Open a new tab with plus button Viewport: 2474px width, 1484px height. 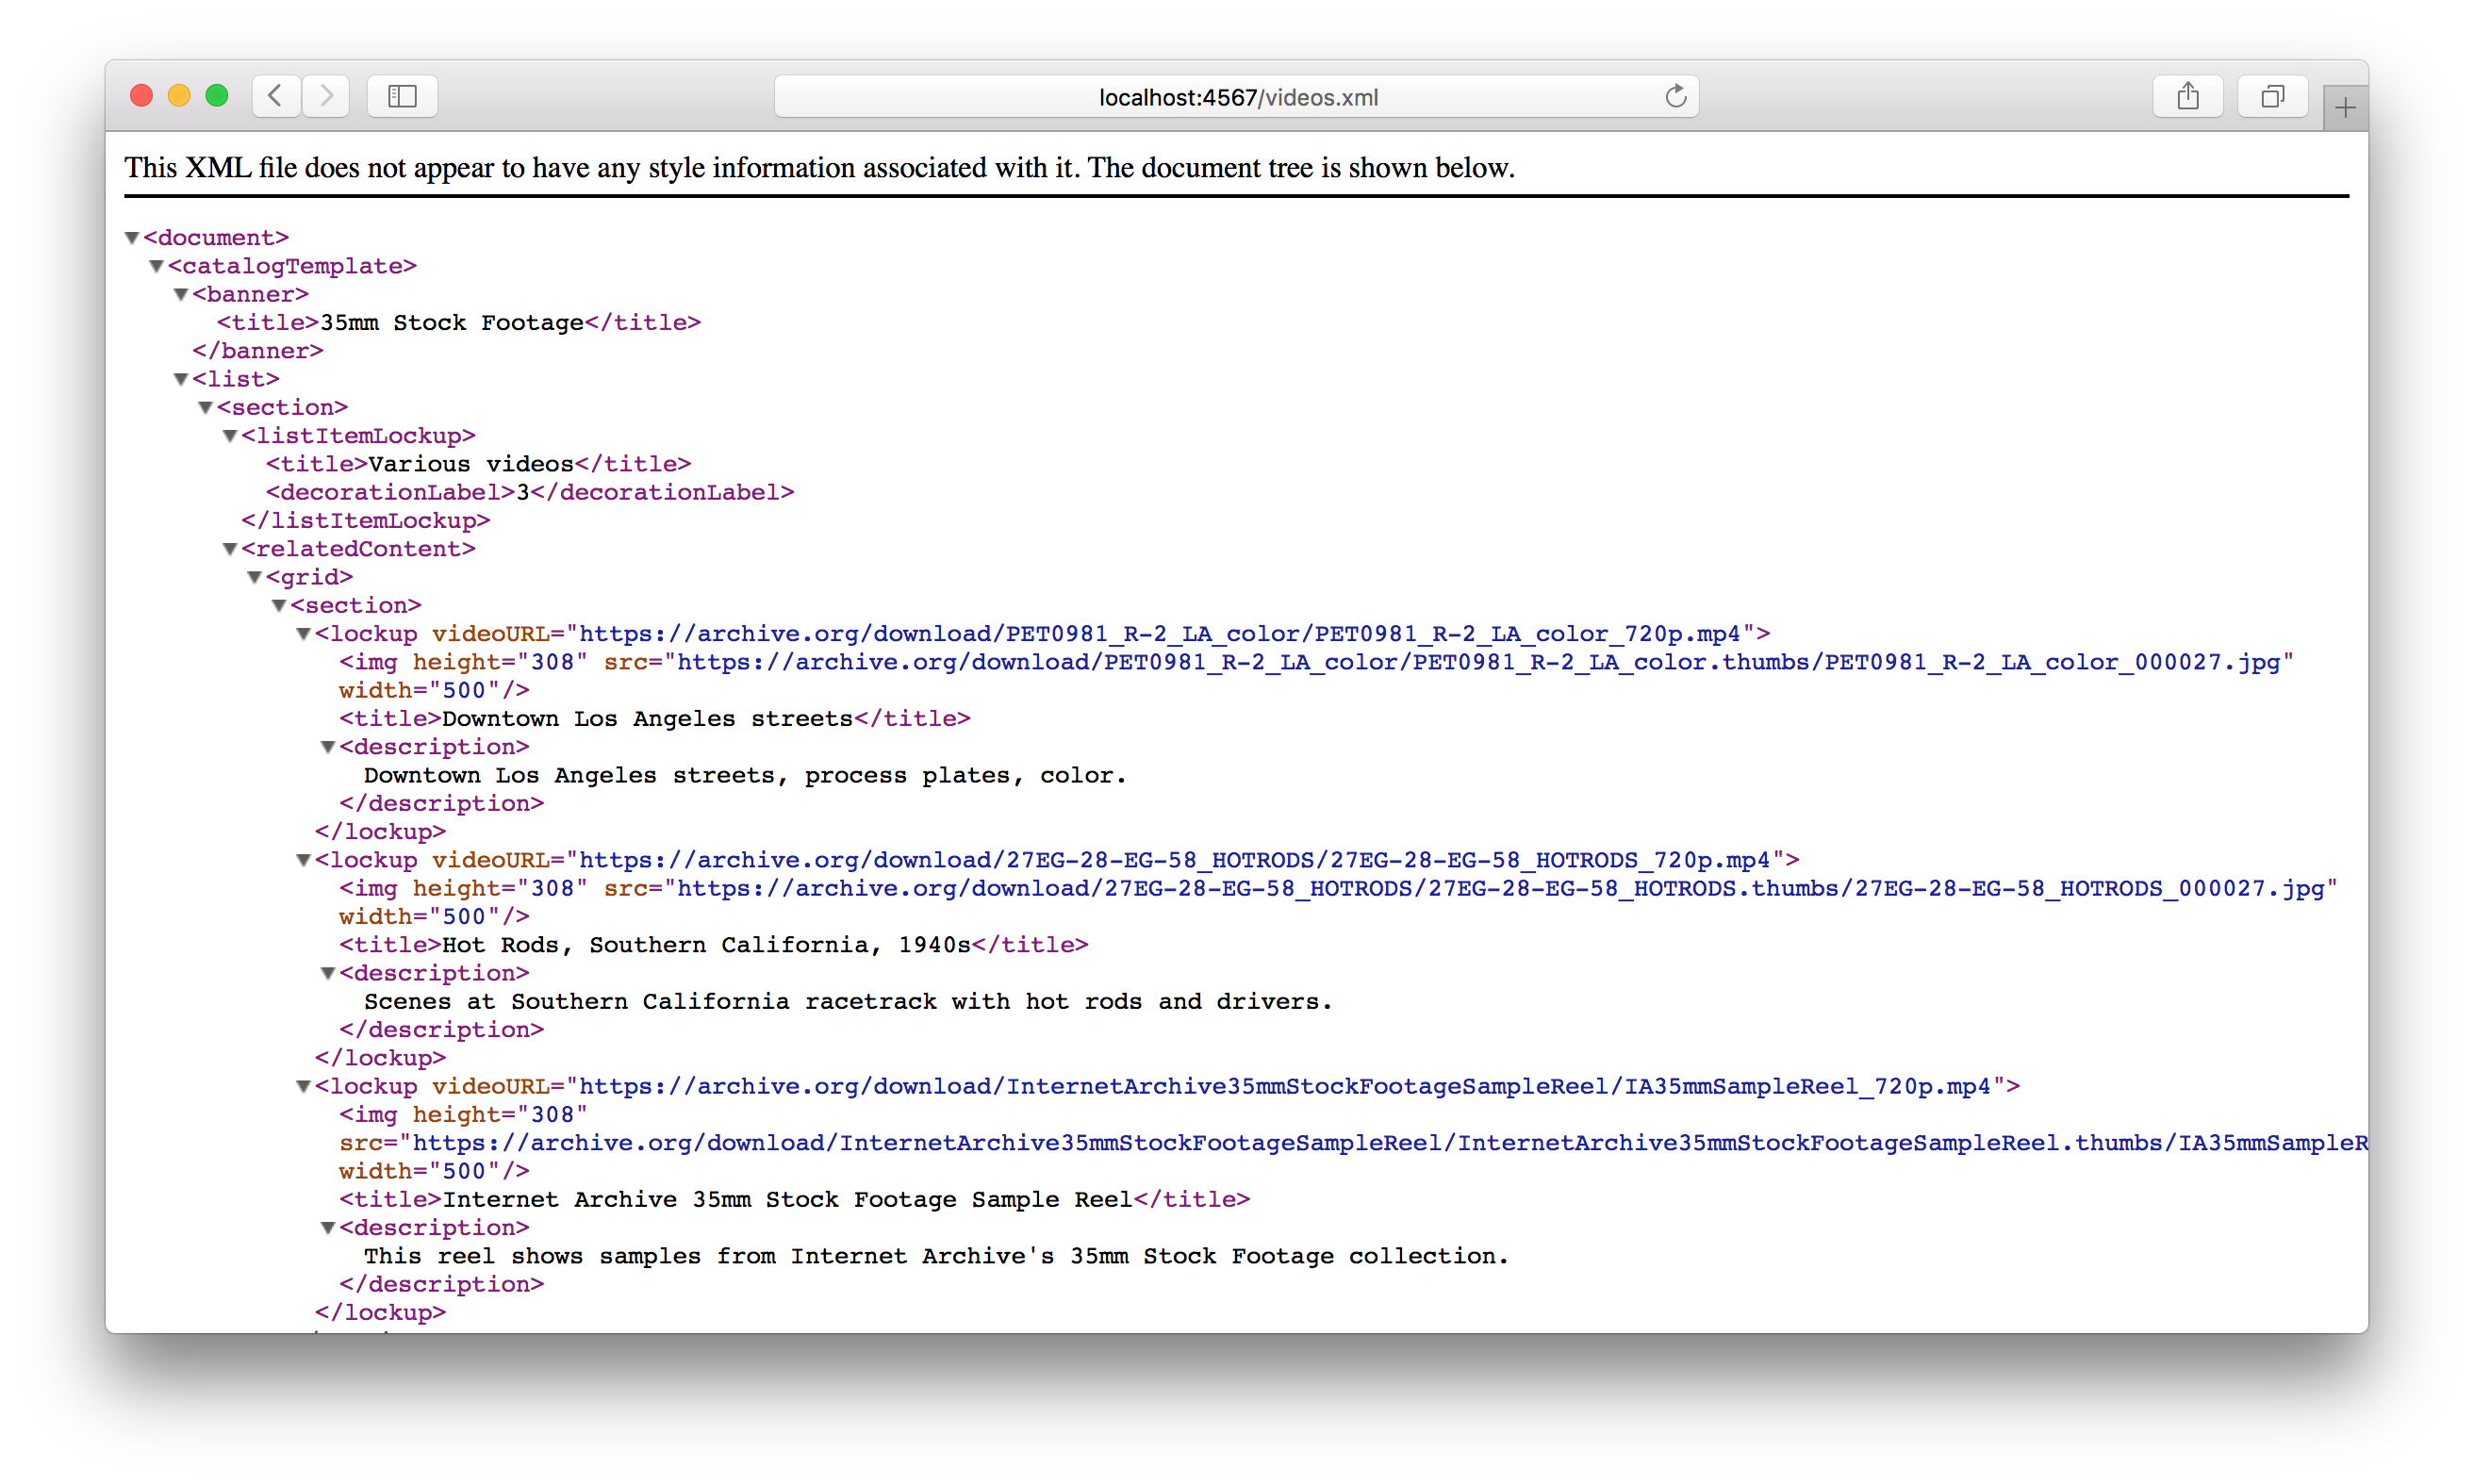point(2345,108)
